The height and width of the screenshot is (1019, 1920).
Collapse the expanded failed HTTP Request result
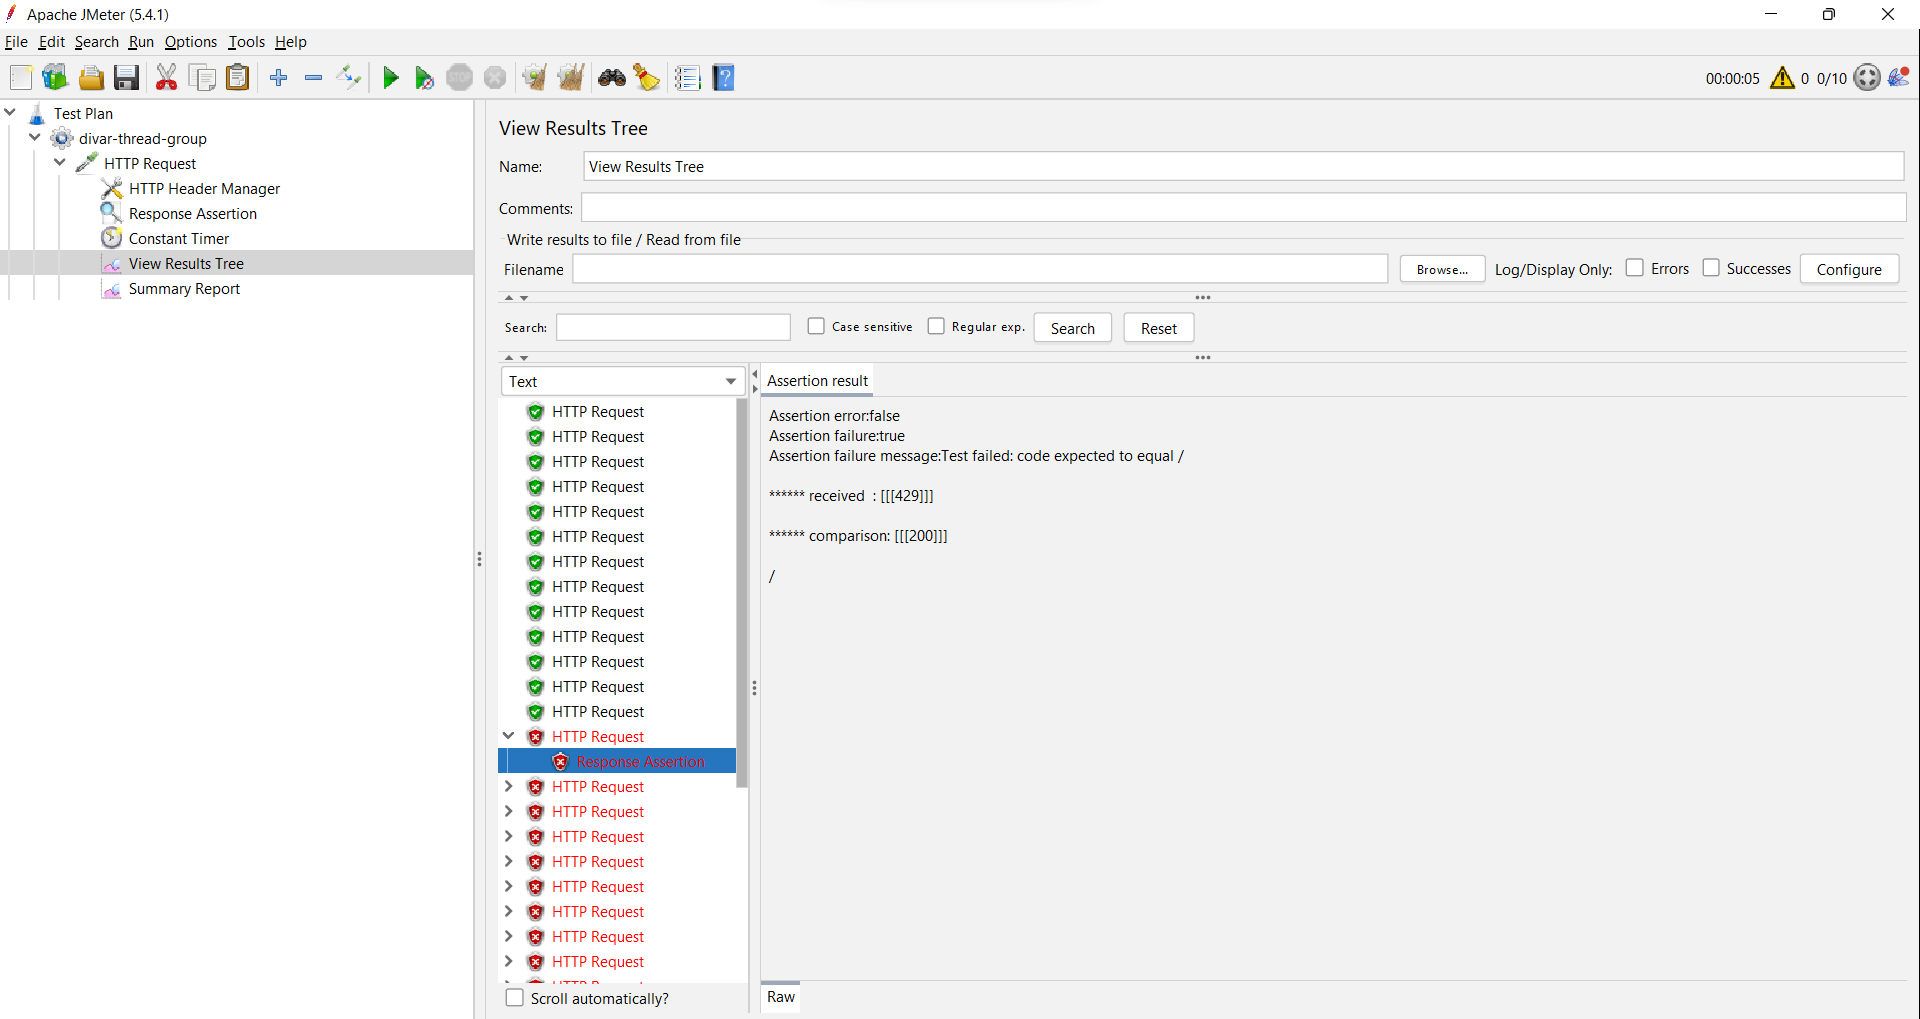508,736
